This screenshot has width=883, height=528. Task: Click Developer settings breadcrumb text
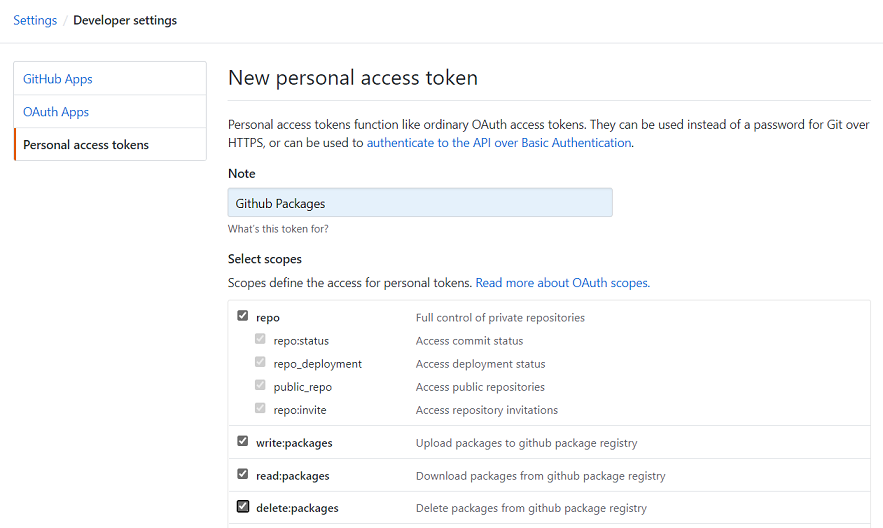(125, 20)
